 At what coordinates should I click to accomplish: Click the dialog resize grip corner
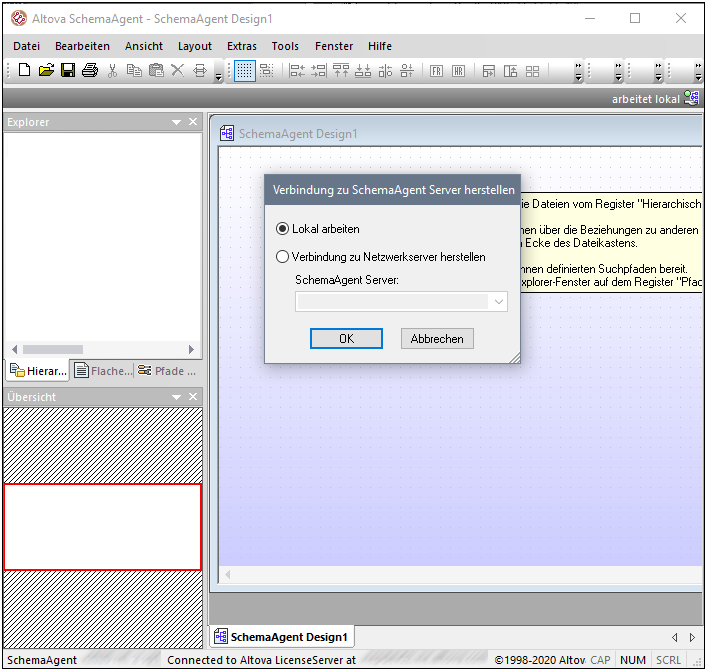pyautogui.click(x=515, y=358)
